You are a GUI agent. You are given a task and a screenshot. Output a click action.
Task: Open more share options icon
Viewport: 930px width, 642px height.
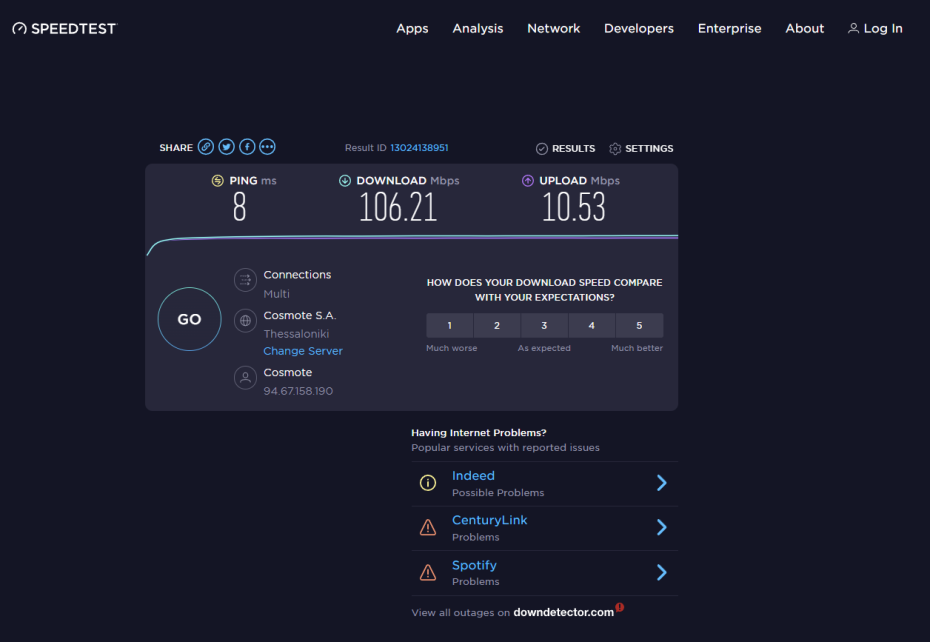coord(267,147)
